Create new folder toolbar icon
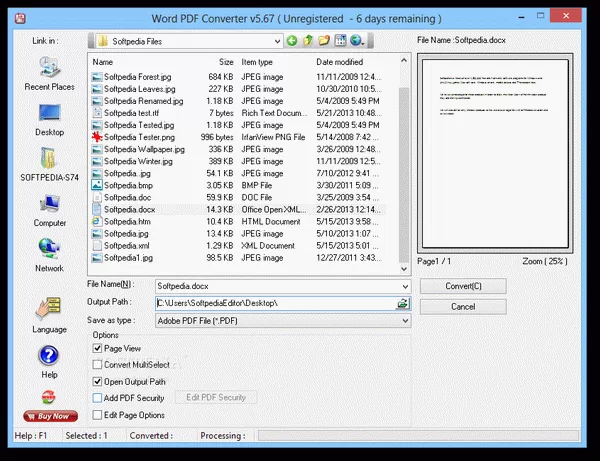 (x=324, y=41)
